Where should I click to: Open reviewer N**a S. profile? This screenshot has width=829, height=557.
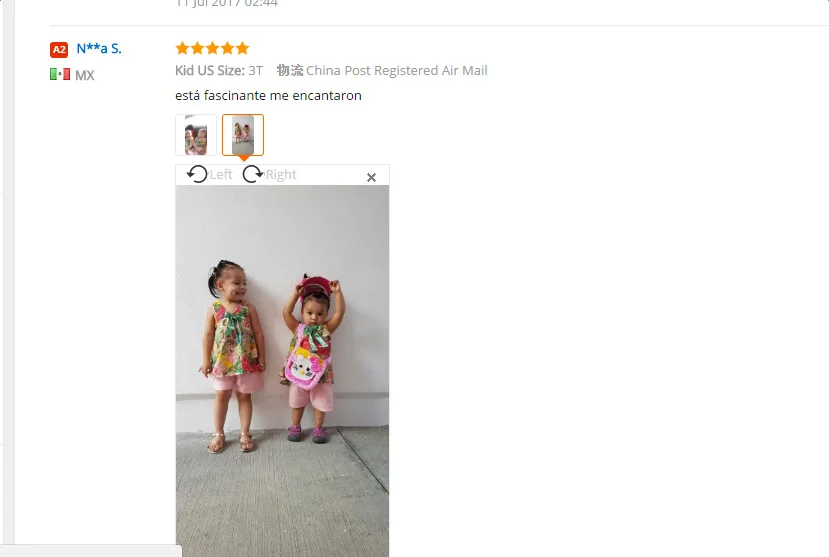pos(99,49)
